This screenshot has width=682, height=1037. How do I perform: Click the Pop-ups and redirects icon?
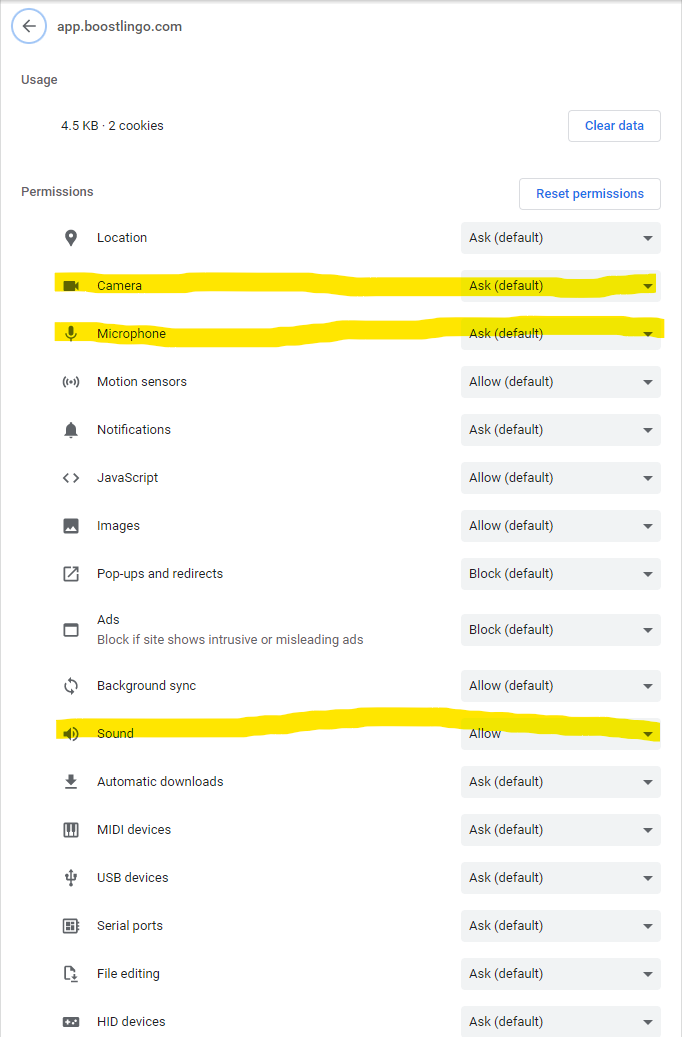point(70,574)
